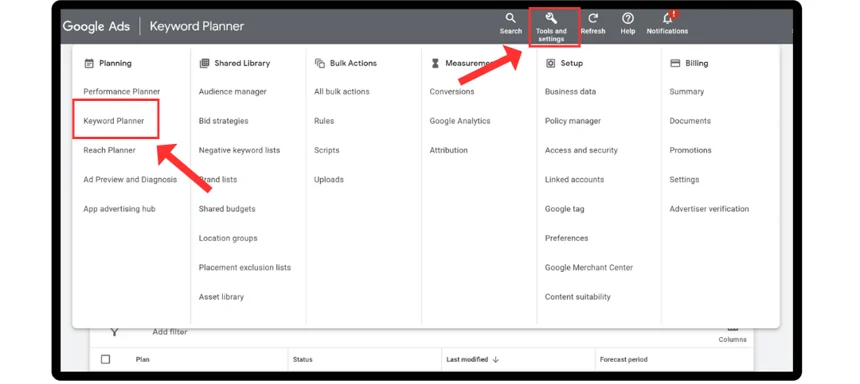Image resolution: width=860 pixels, height=384 pixels.
Task: Open Uploads under Bulk Actions
Action: tap(329, 179)
